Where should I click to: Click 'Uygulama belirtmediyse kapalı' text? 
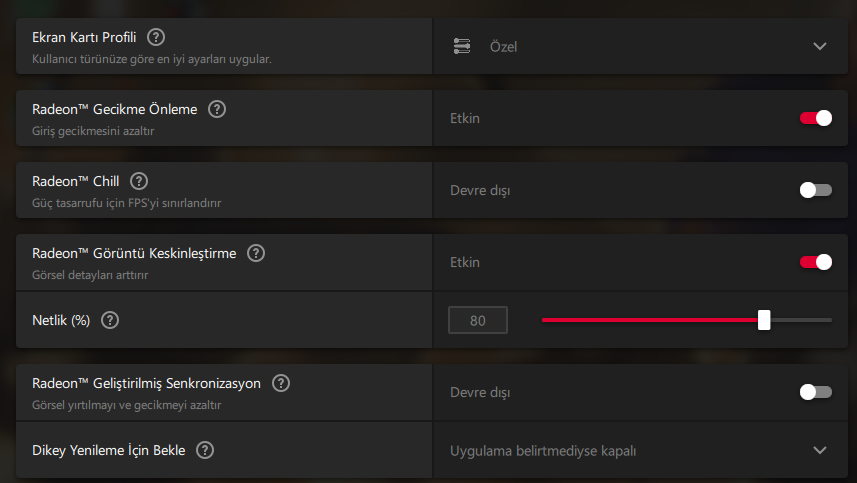[x=543, y=451]
